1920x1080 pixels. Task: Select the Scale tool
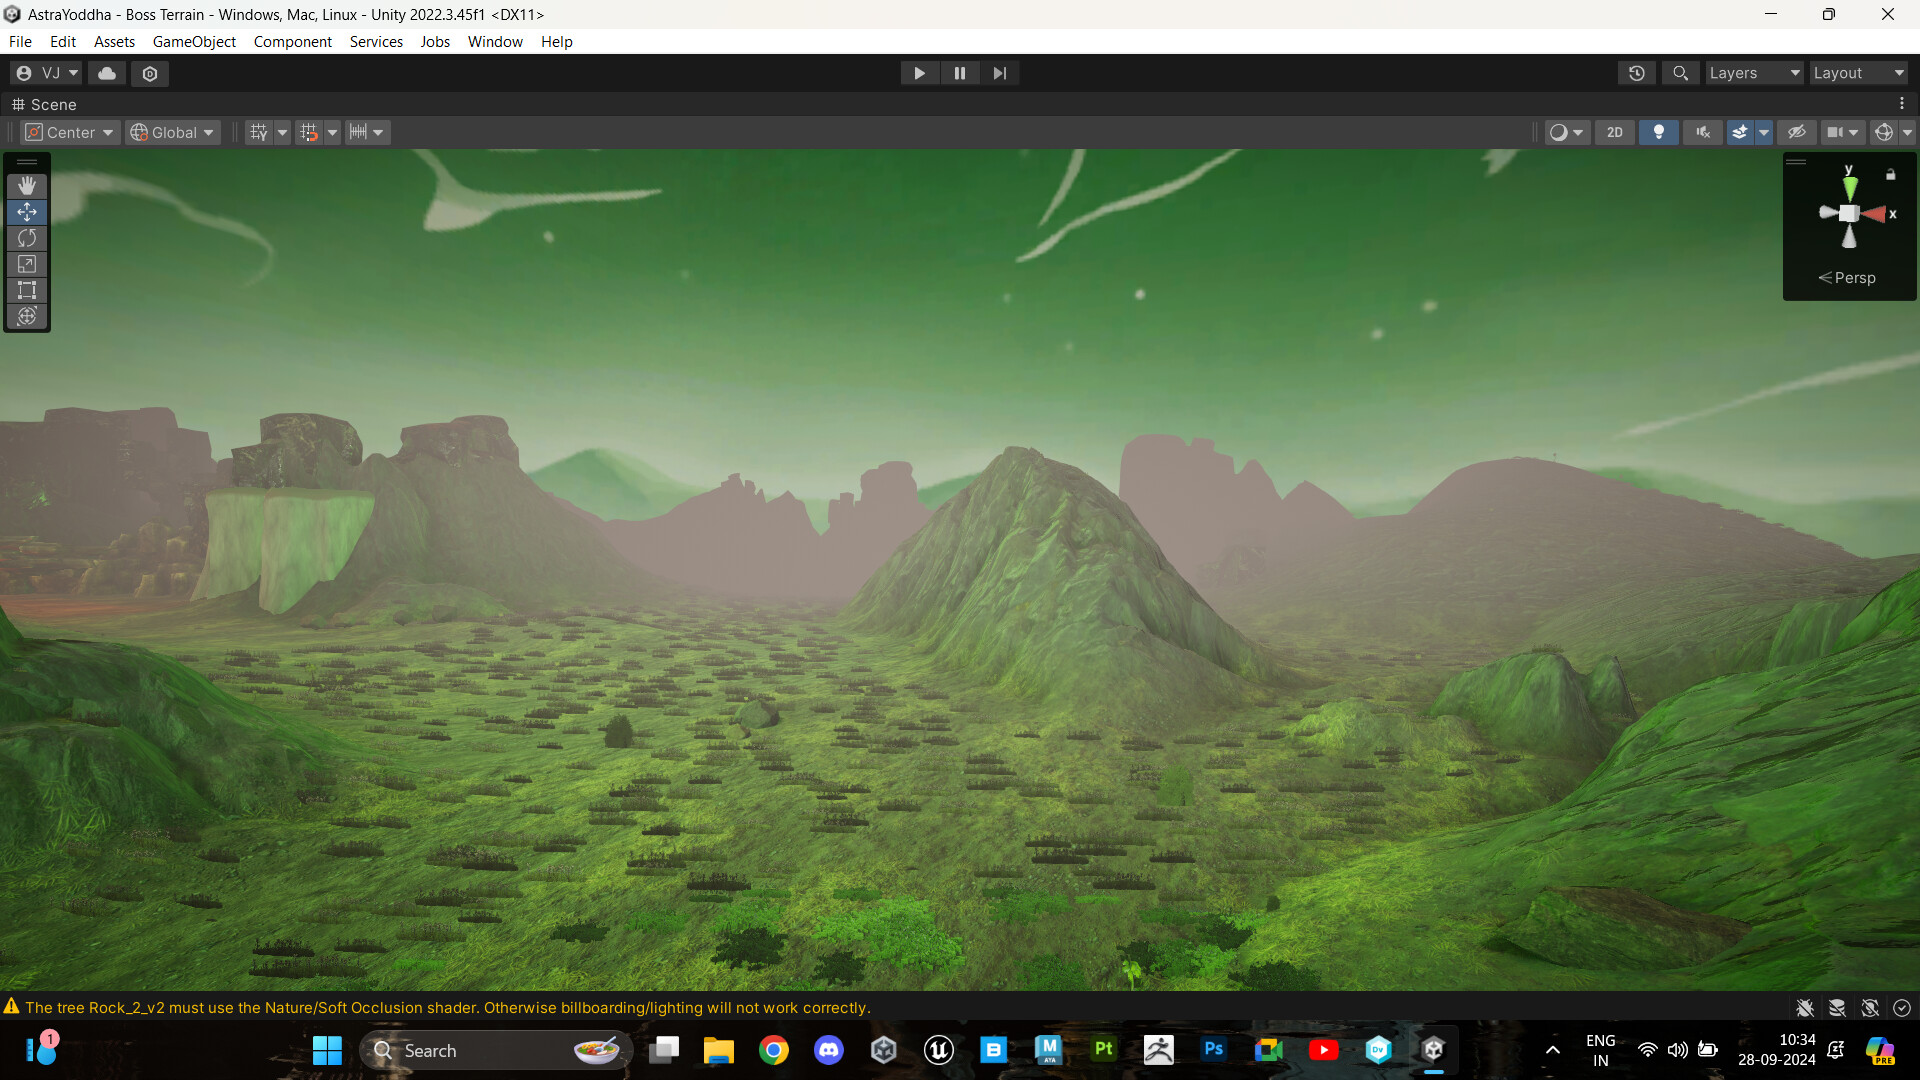coord(27,264)
